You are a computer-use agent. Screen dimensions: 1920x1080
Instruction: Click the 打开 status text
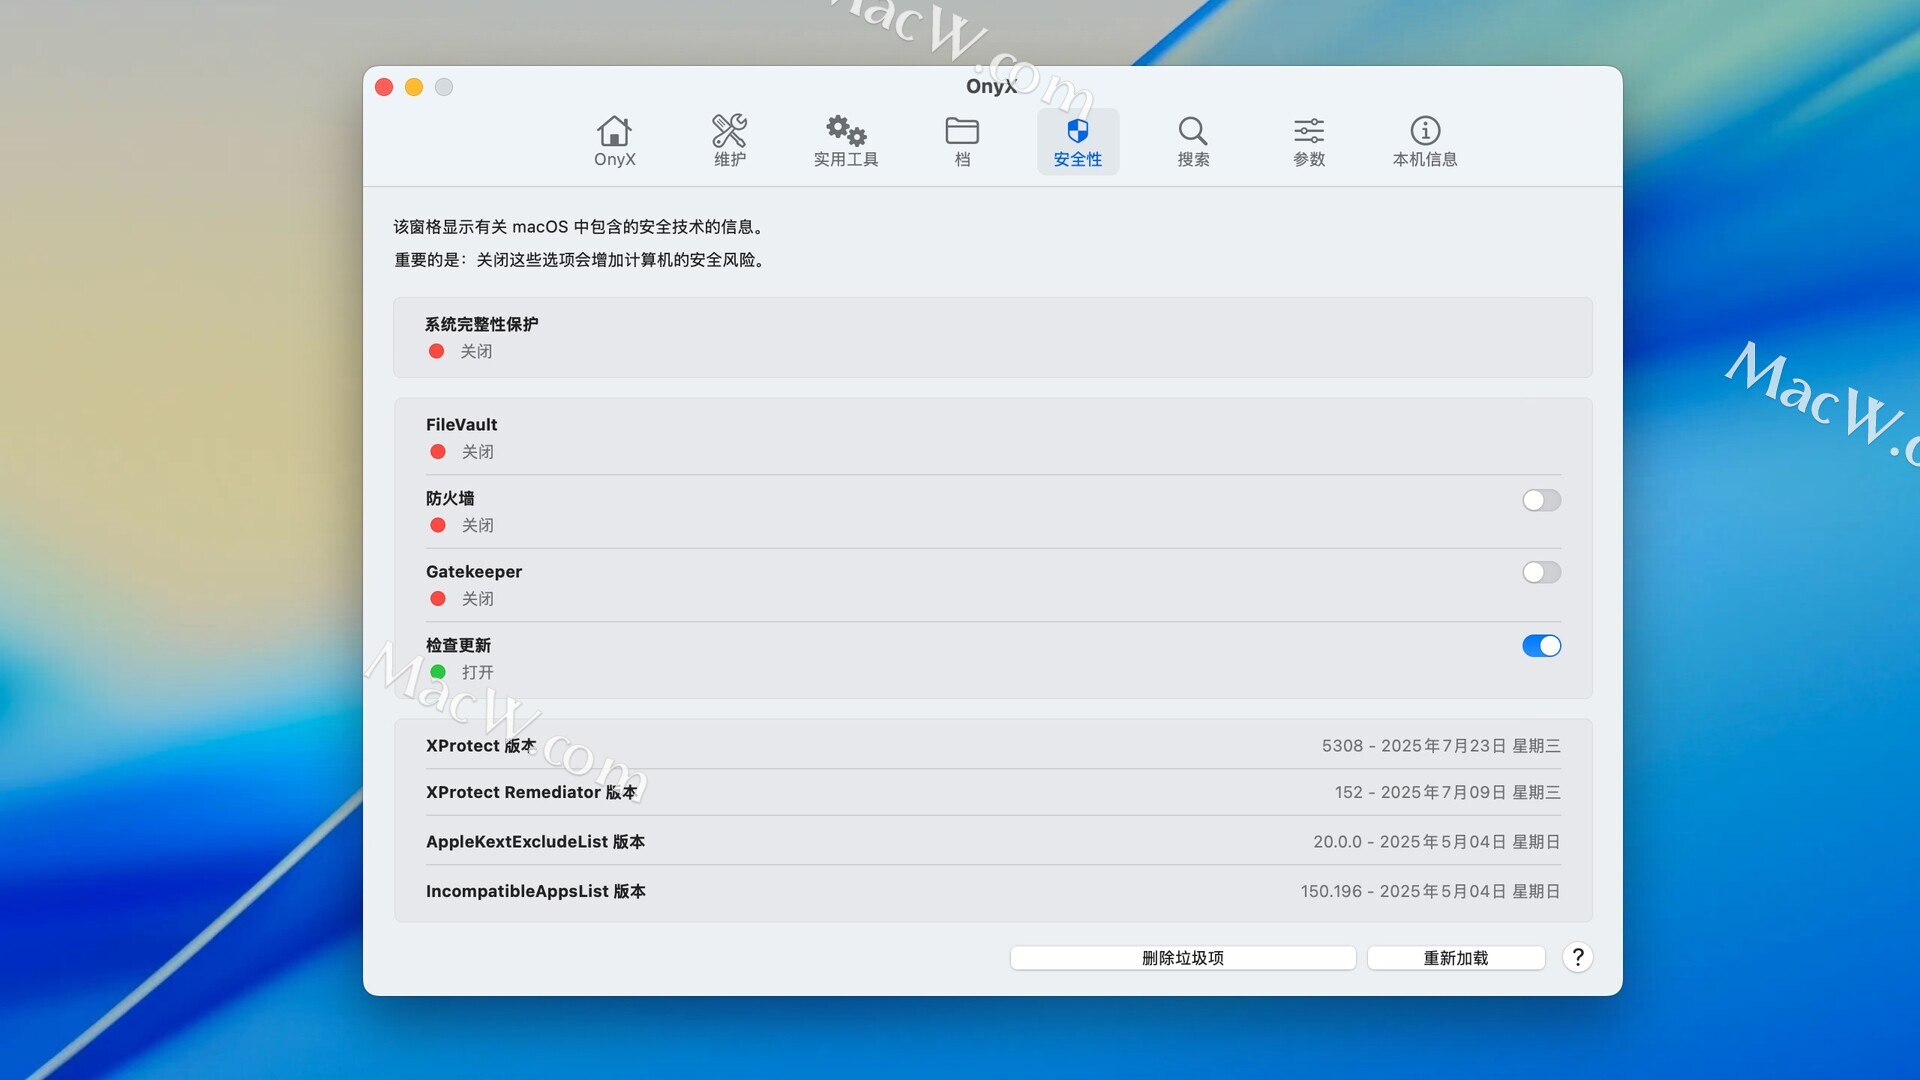pos(477,672)
